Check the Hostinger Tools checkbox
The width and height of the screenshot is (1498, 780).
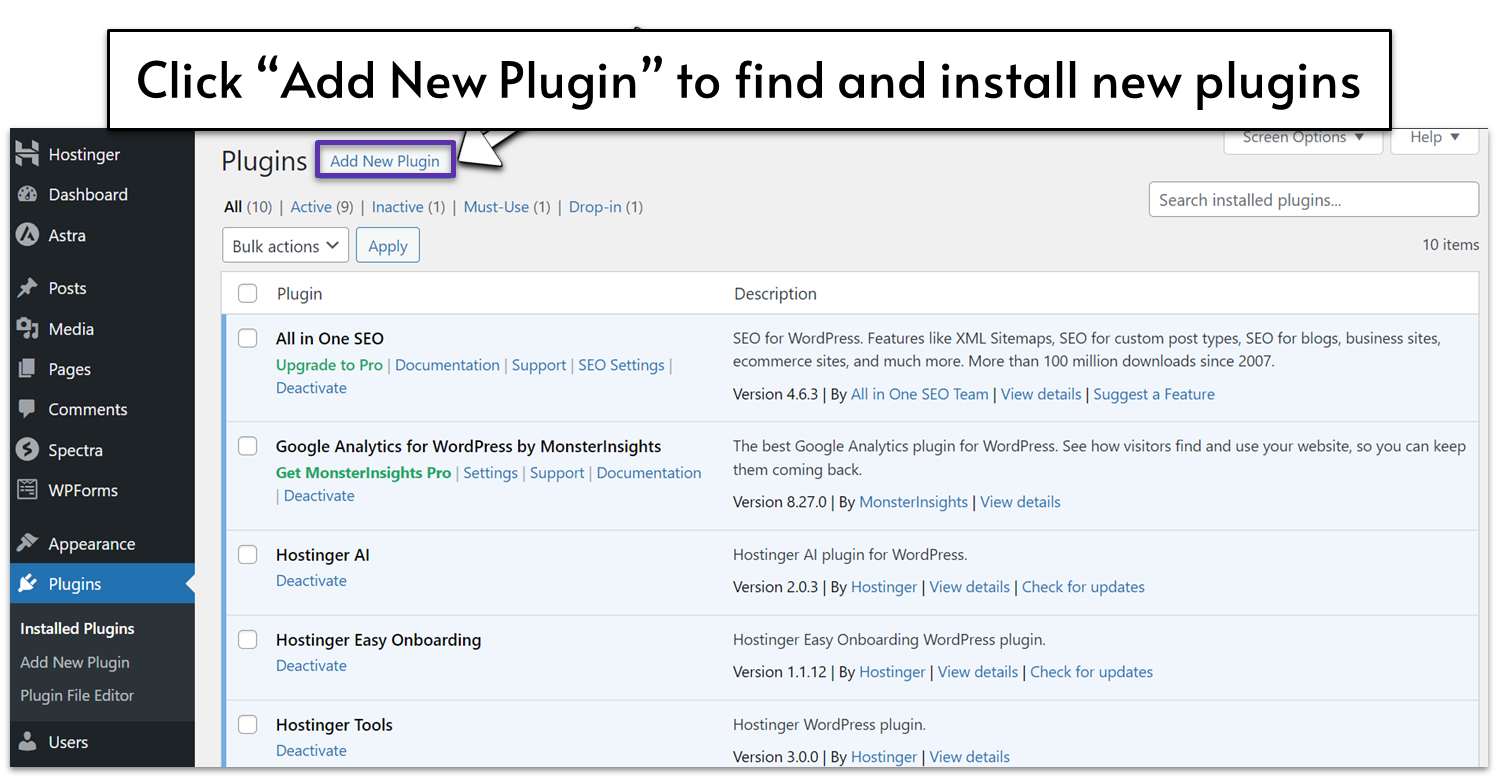pyautogui.click(x=247, y=724)
